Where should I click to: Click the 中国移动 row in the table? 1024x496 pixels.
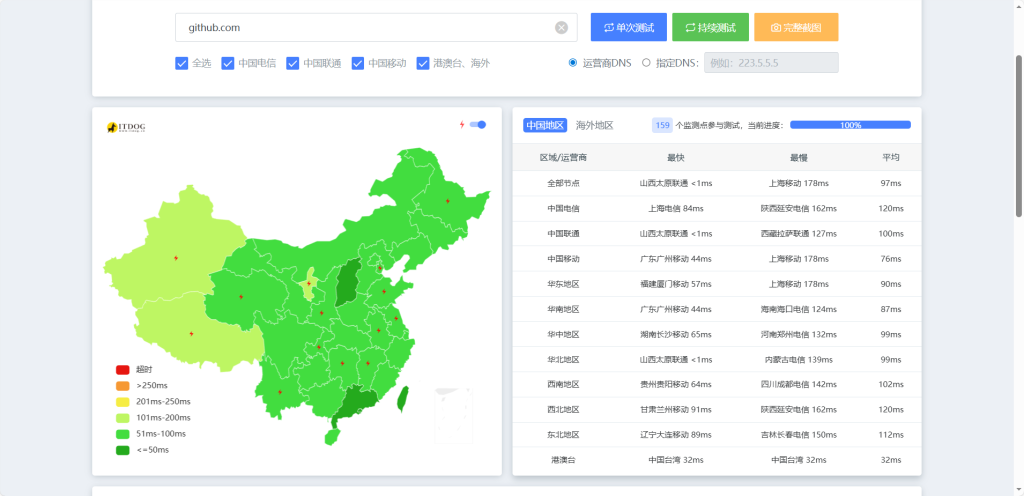717,258
